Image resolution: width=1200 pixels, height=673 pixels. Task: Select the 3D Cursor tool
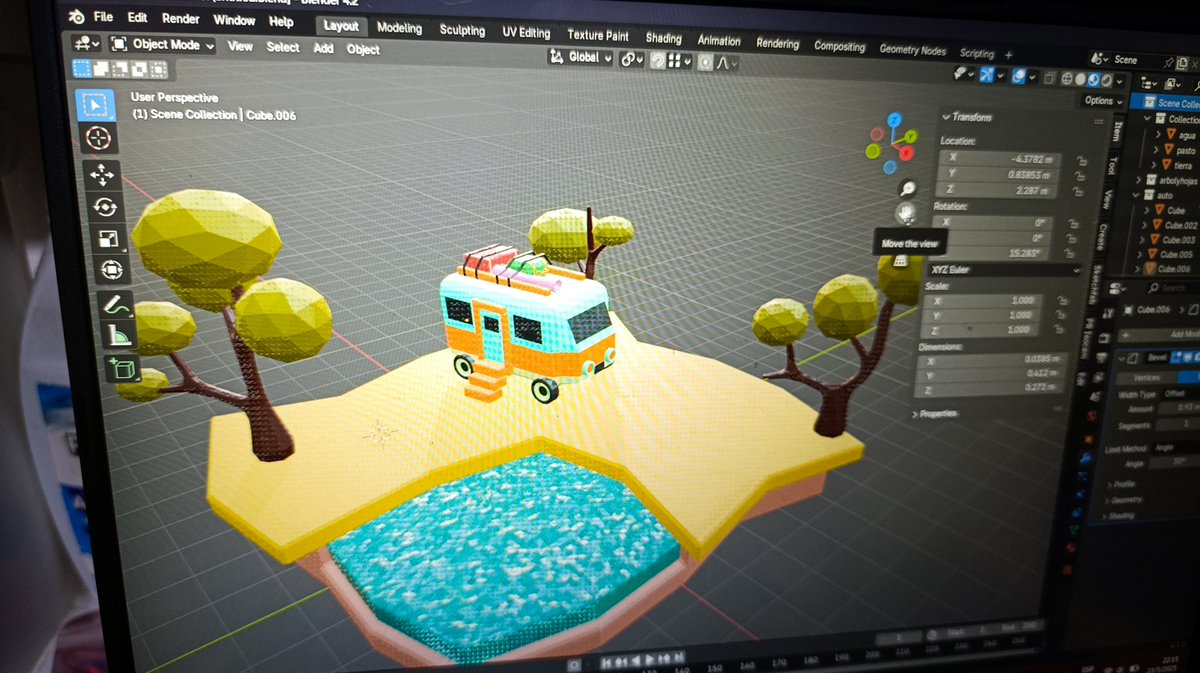click(98, 138)
